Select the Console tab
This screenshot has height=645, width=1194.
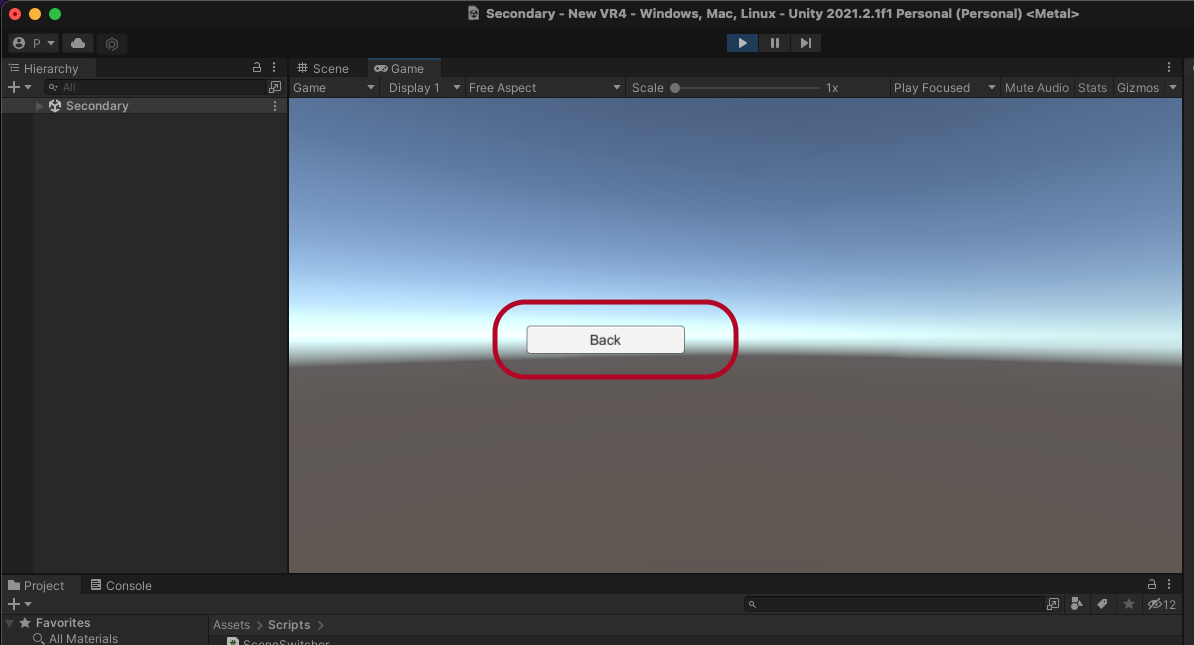[x=121, y=586]
